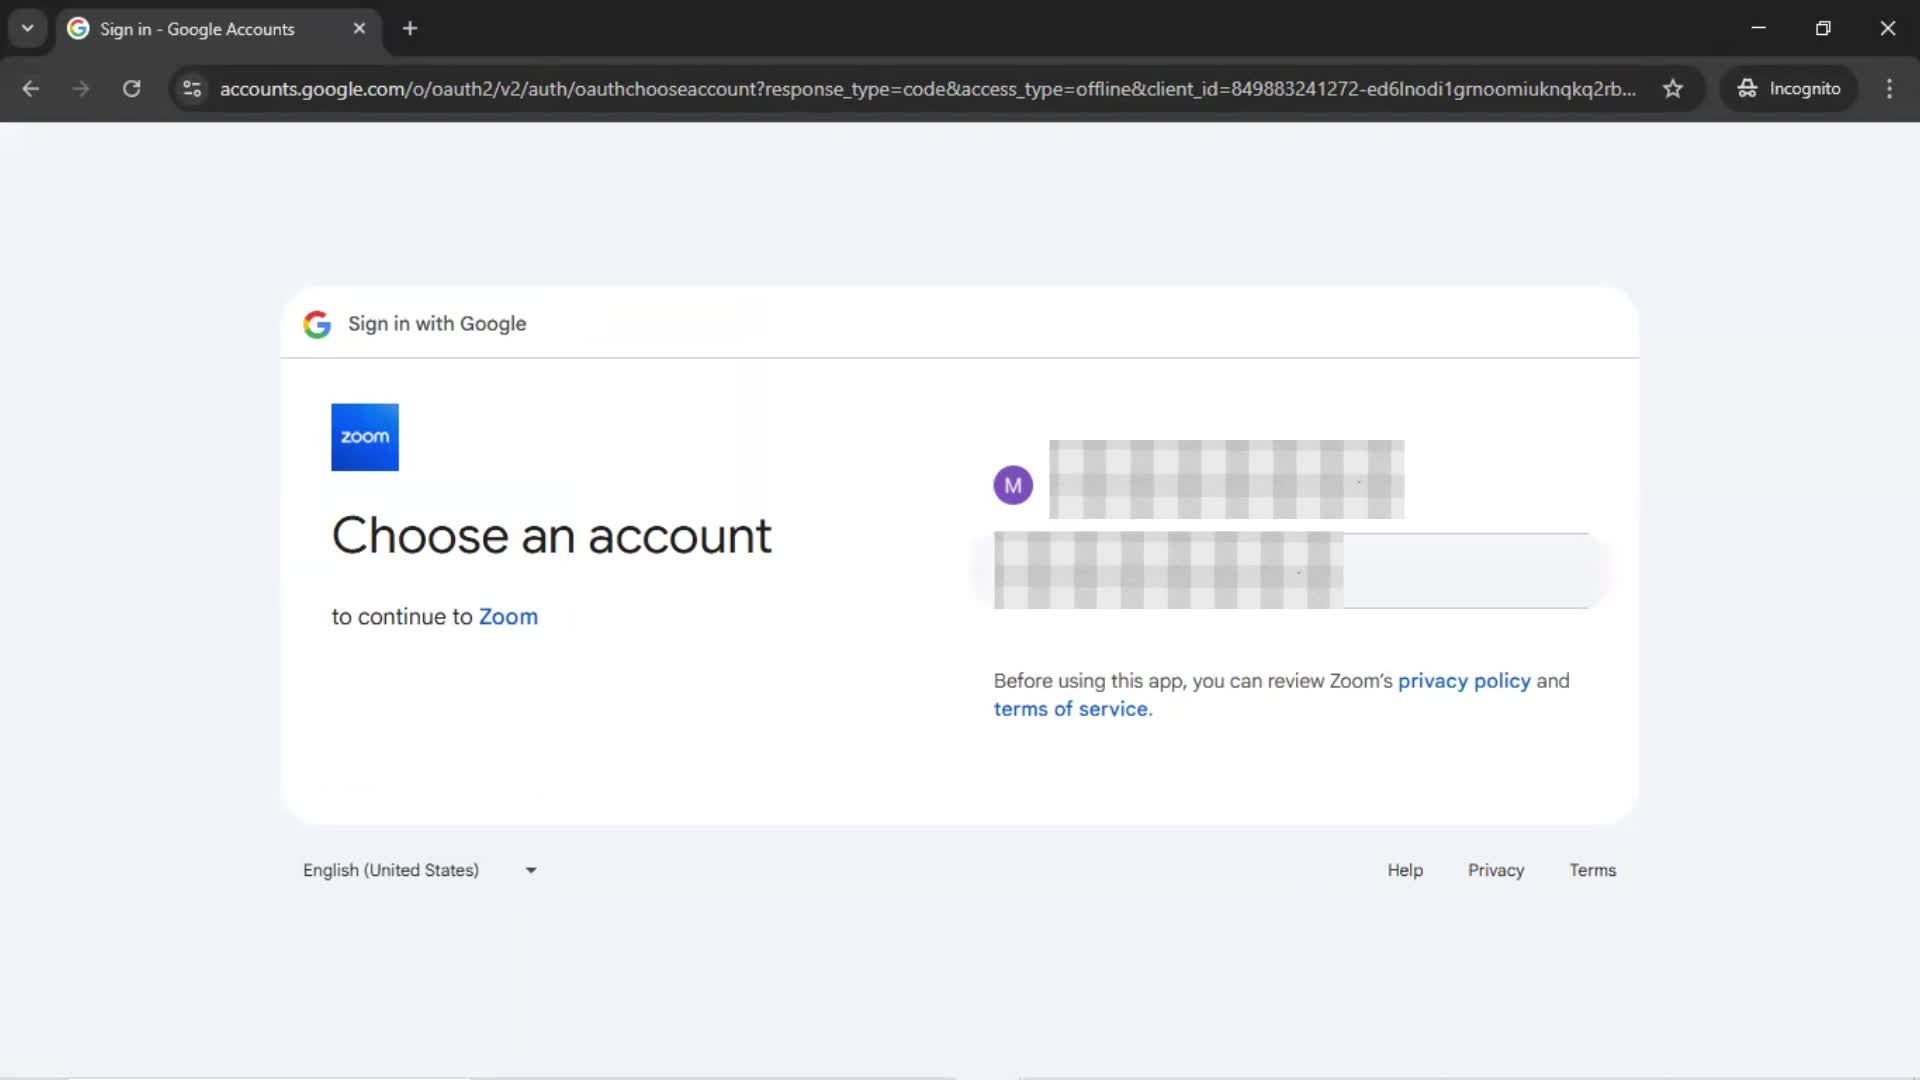Go back using the browser back arrow
This screenshot has width=1920, height=1080.
click(30, 88)
